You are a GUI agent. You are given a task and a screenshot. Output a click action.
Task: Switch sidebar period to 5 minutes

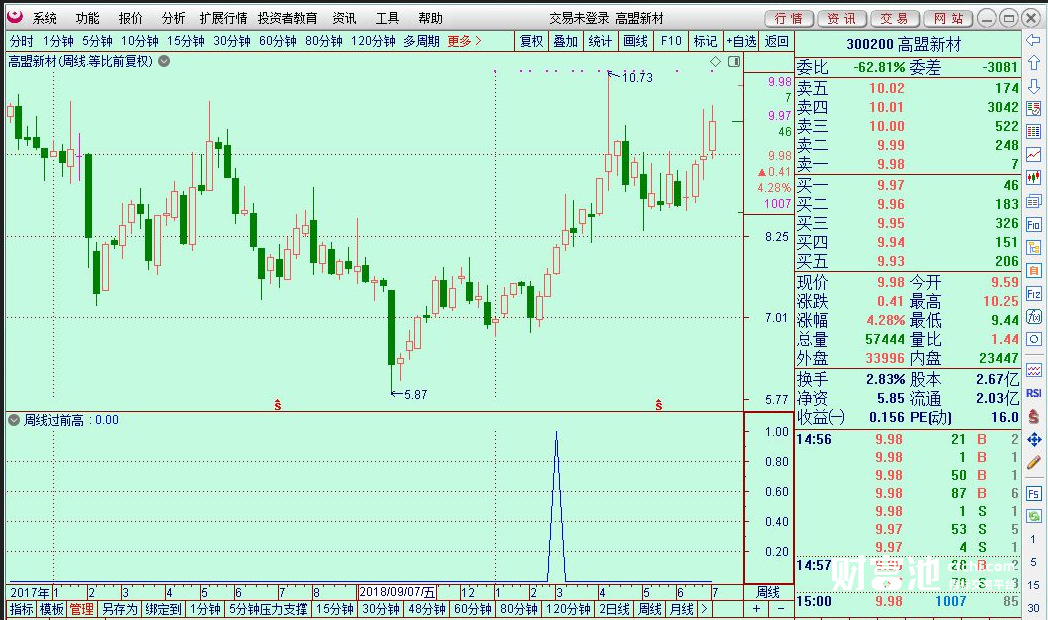pyautogui.click(x=1033, y=562)
